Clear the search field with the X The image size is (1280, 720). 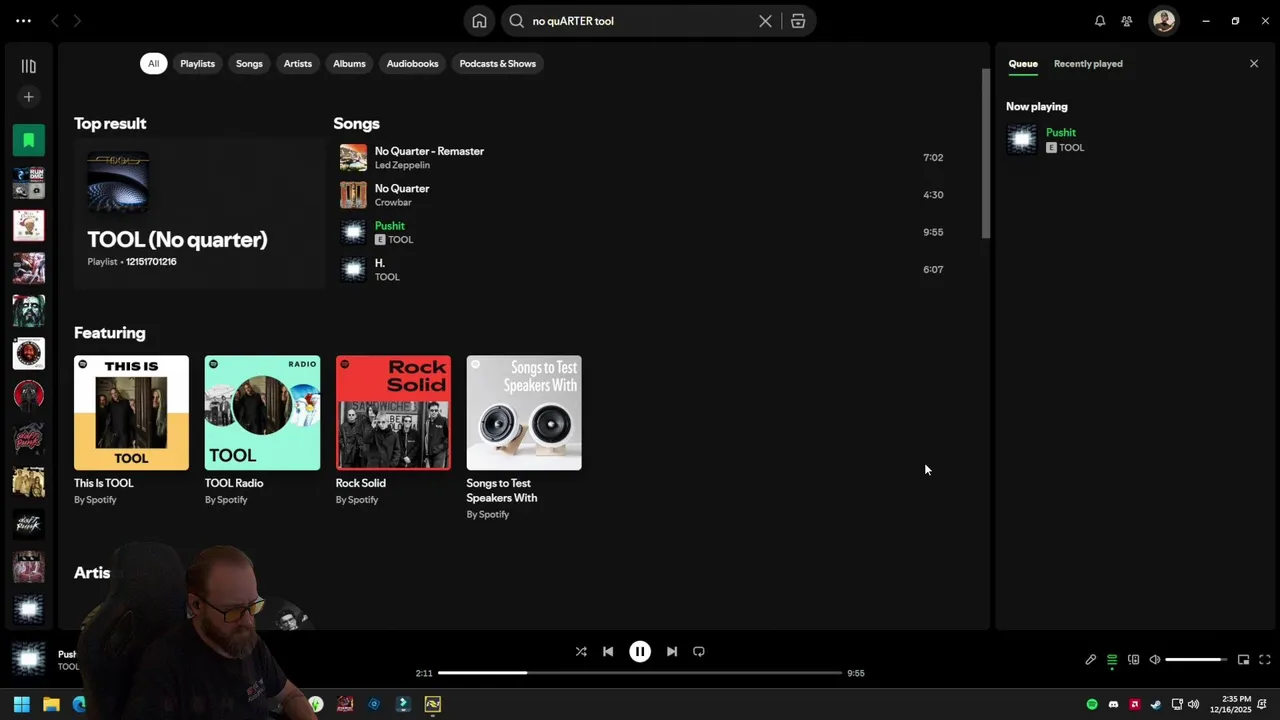(x=765, y=21)
